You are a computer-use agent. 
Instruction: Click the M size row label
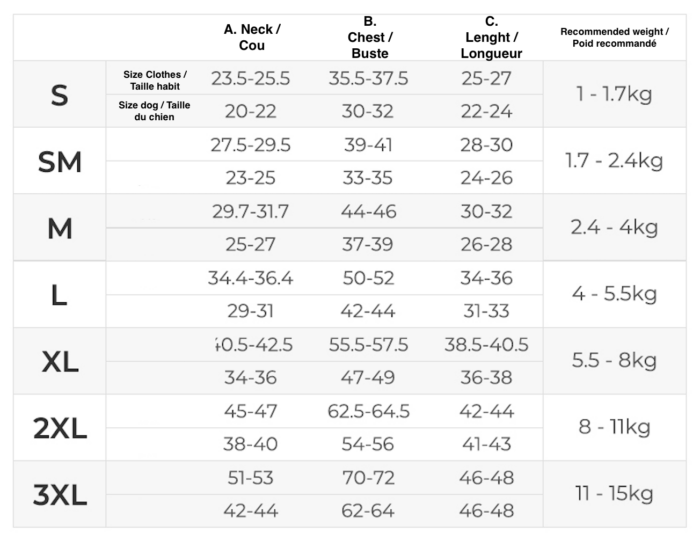pyautogui.click(x=59, y=228)
